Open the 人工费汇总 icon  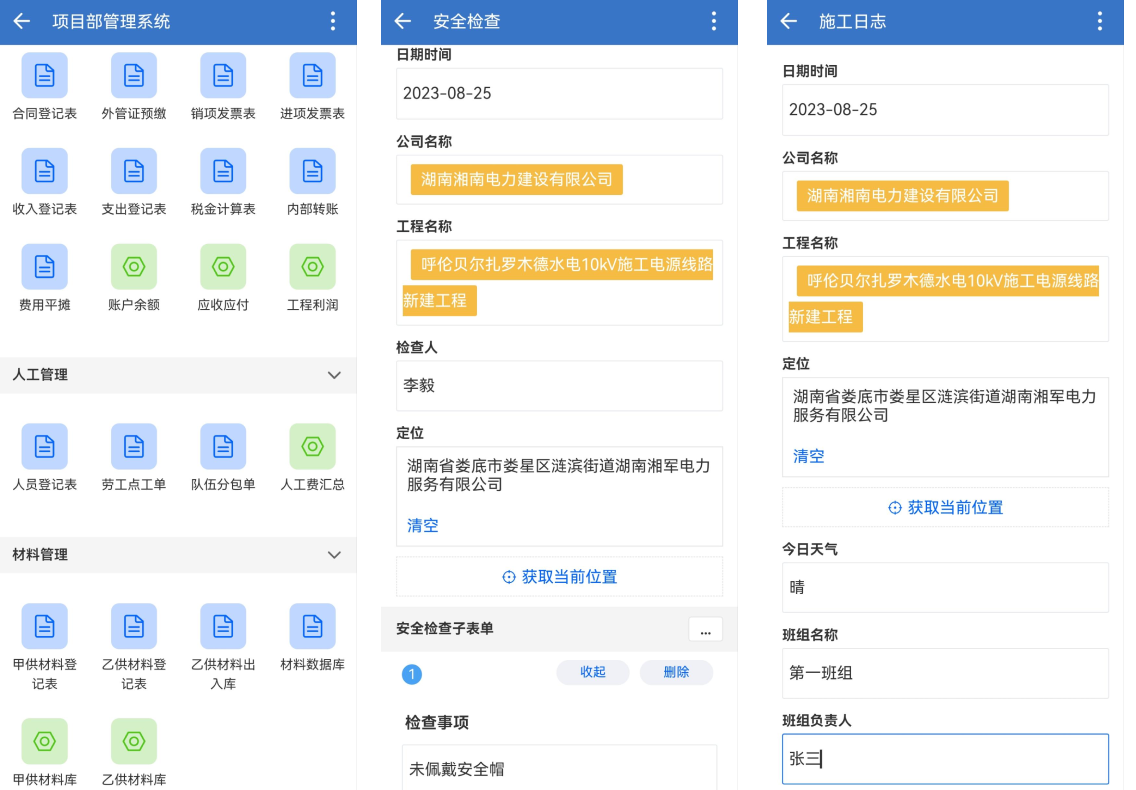[x=312, y=447]
